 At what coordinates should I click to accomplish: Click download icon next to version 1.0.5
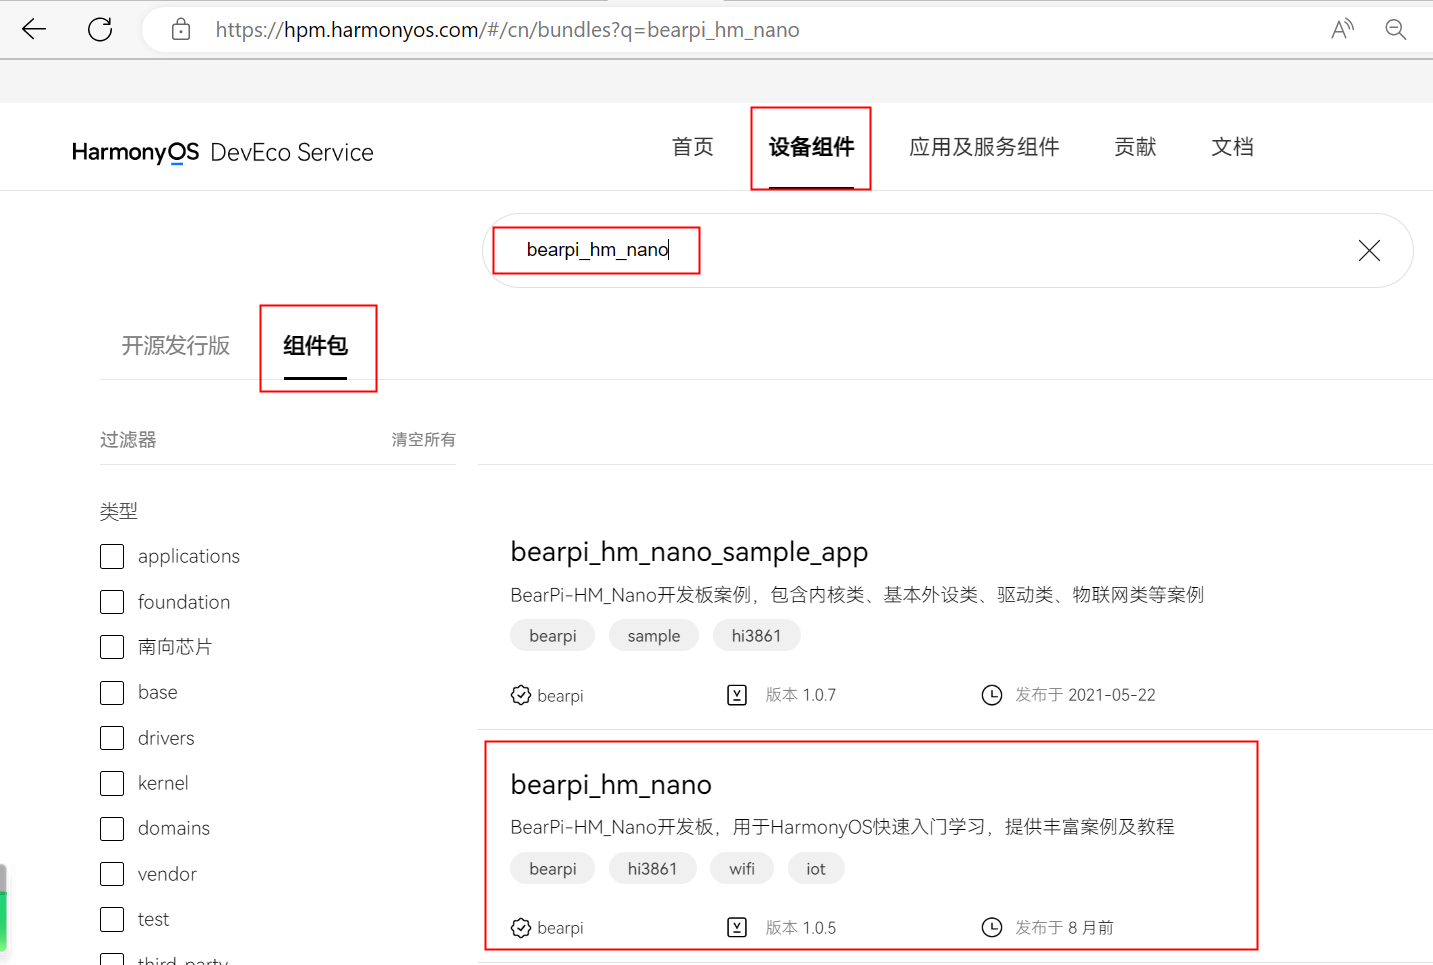737,928
